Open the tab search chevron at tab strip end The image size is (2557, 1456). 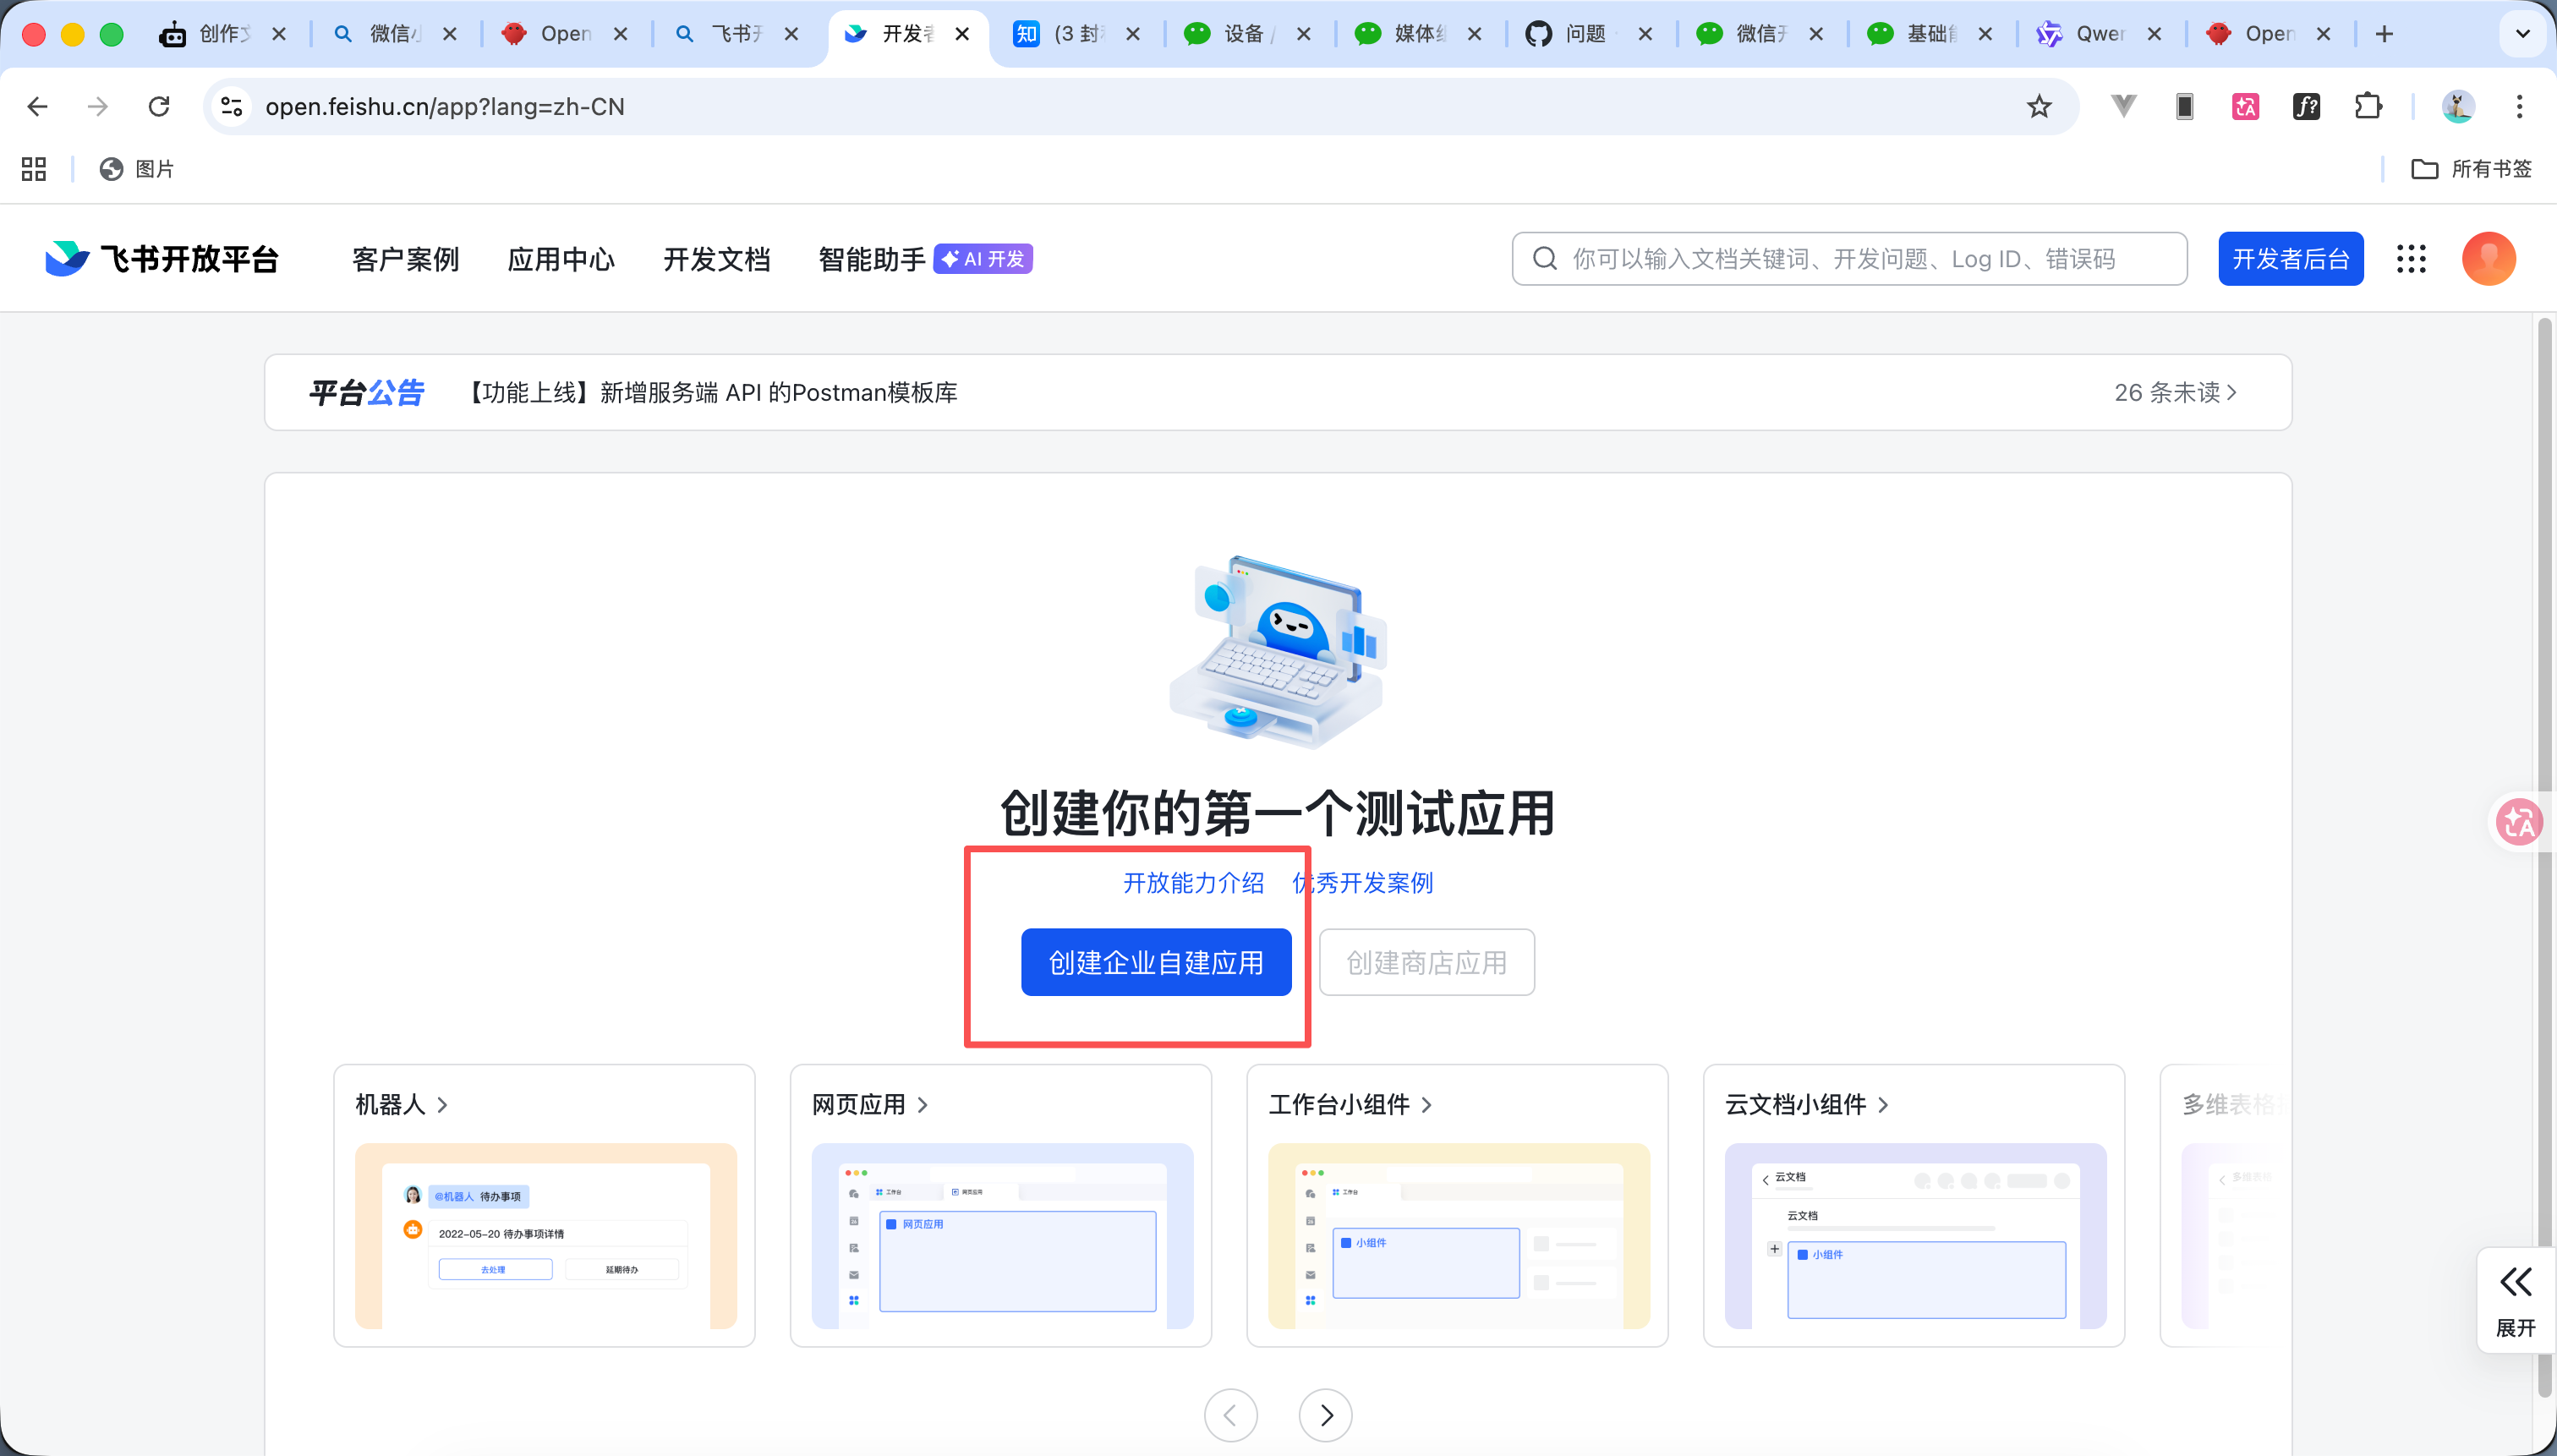(2523, 33)
